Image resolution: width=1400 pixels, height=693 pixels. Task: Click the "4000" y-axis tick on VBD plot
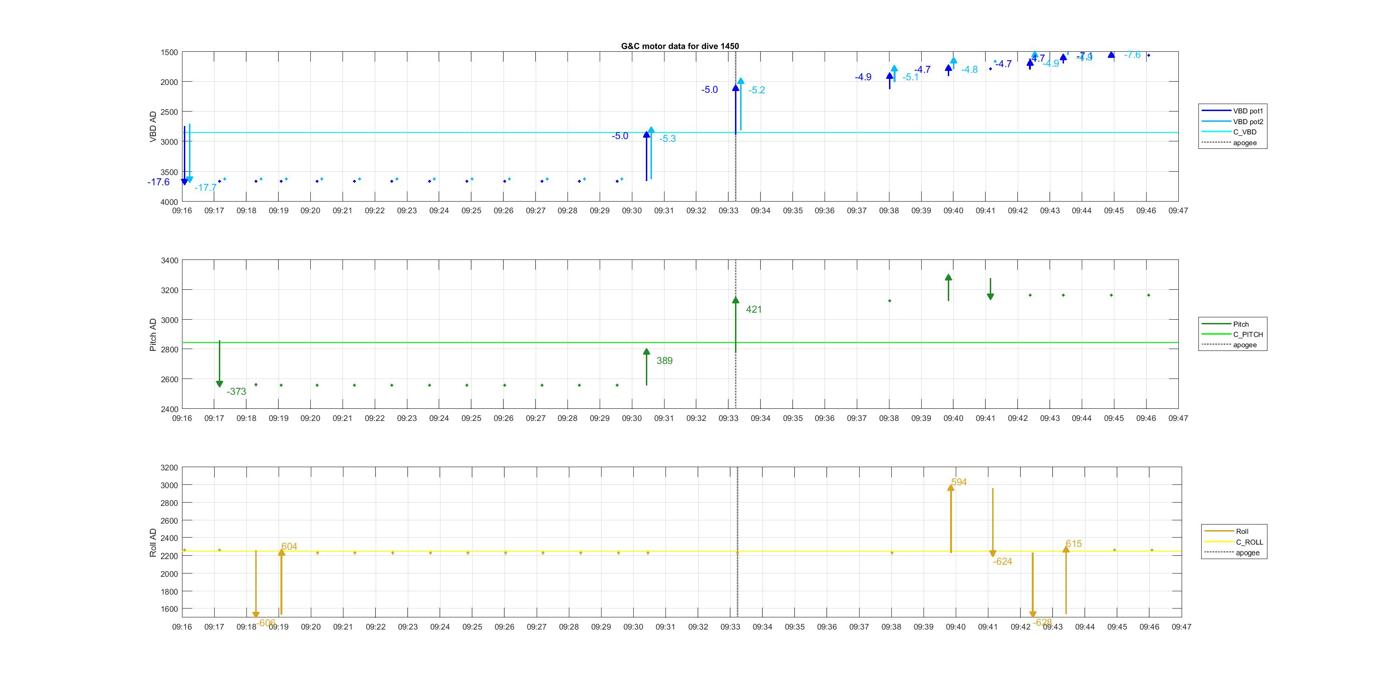click(x=169, y=202)
